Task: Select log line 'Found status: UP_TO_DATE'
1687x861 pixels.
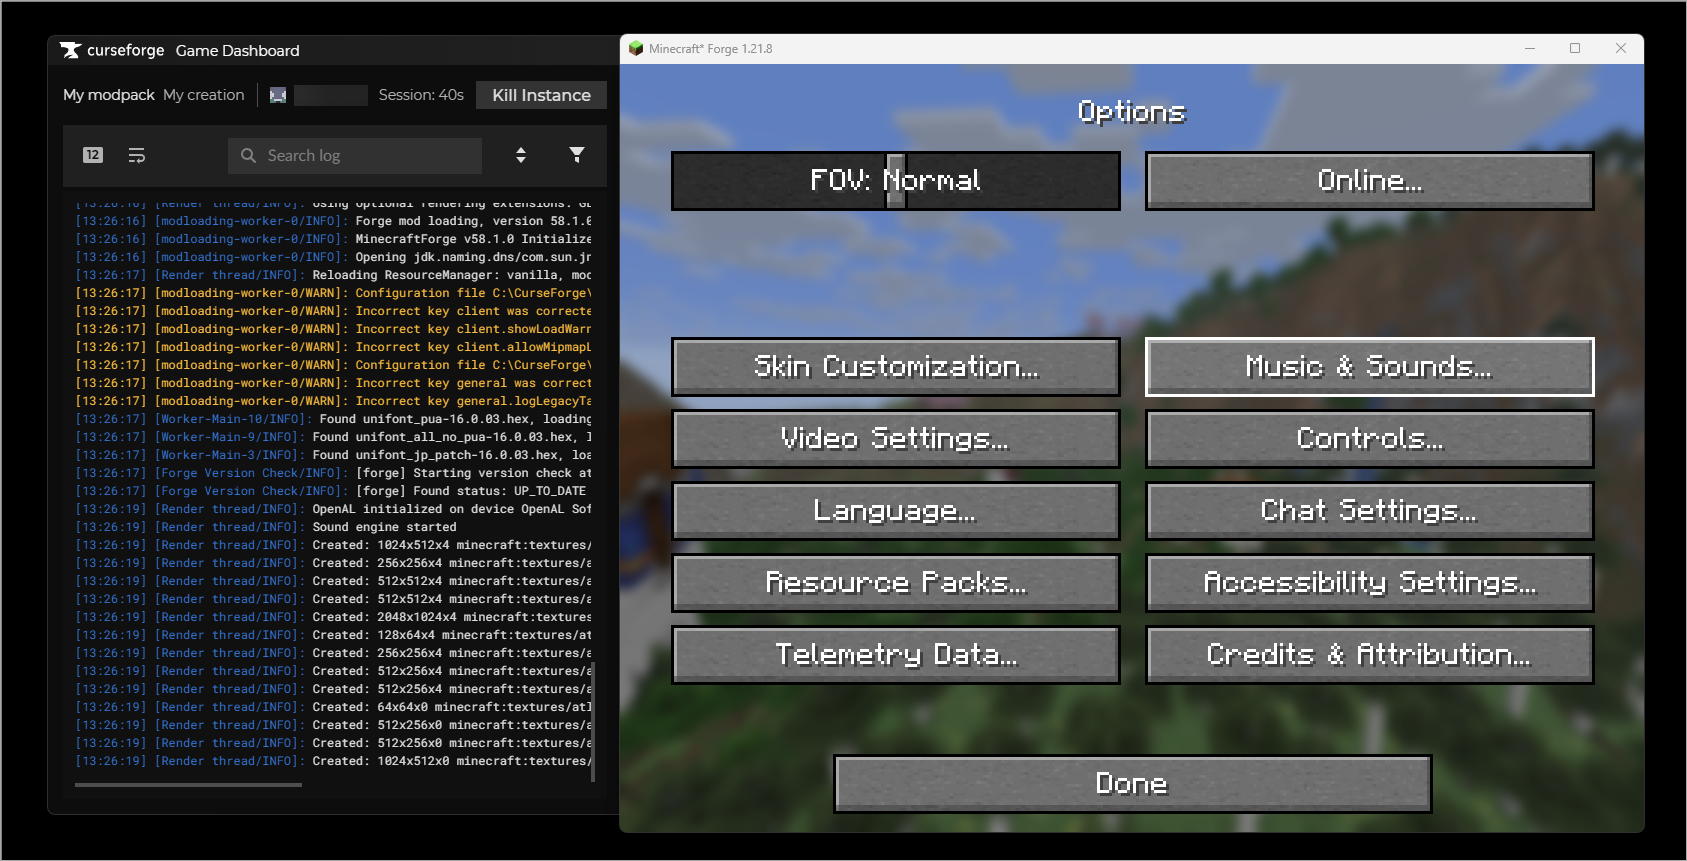Action: 334,491
